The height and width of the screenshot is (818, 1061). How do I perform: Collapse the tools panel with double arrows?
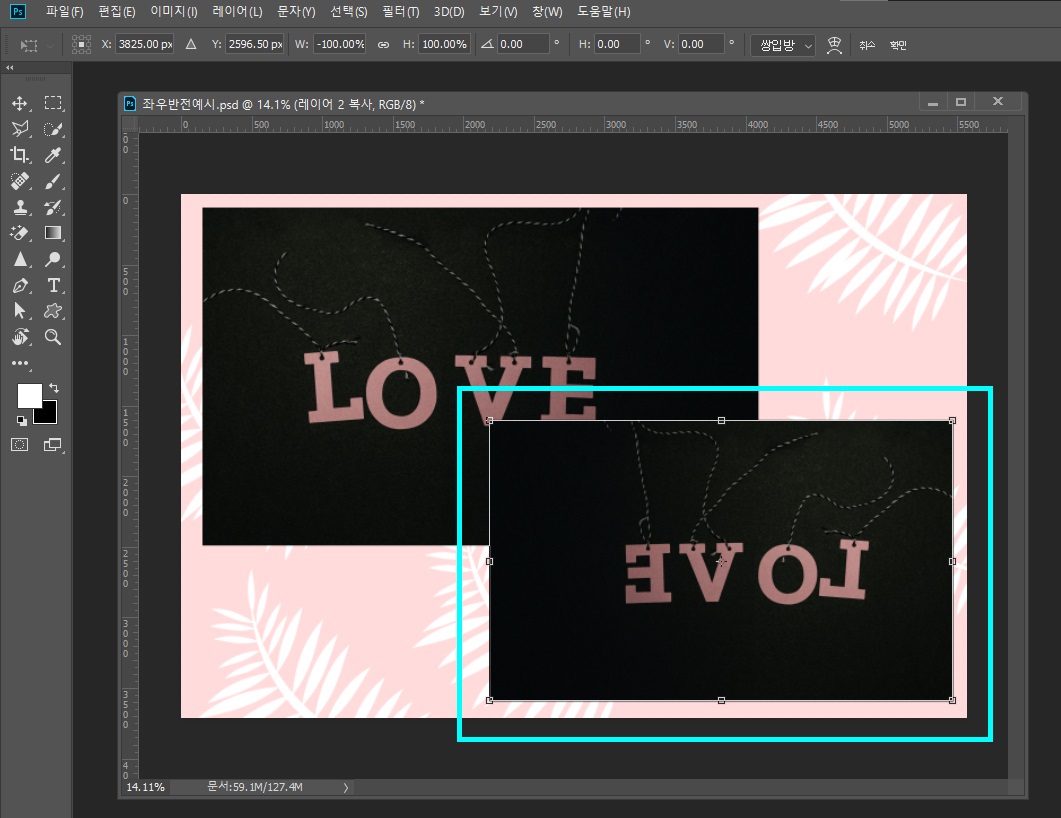tap(9, 68)
